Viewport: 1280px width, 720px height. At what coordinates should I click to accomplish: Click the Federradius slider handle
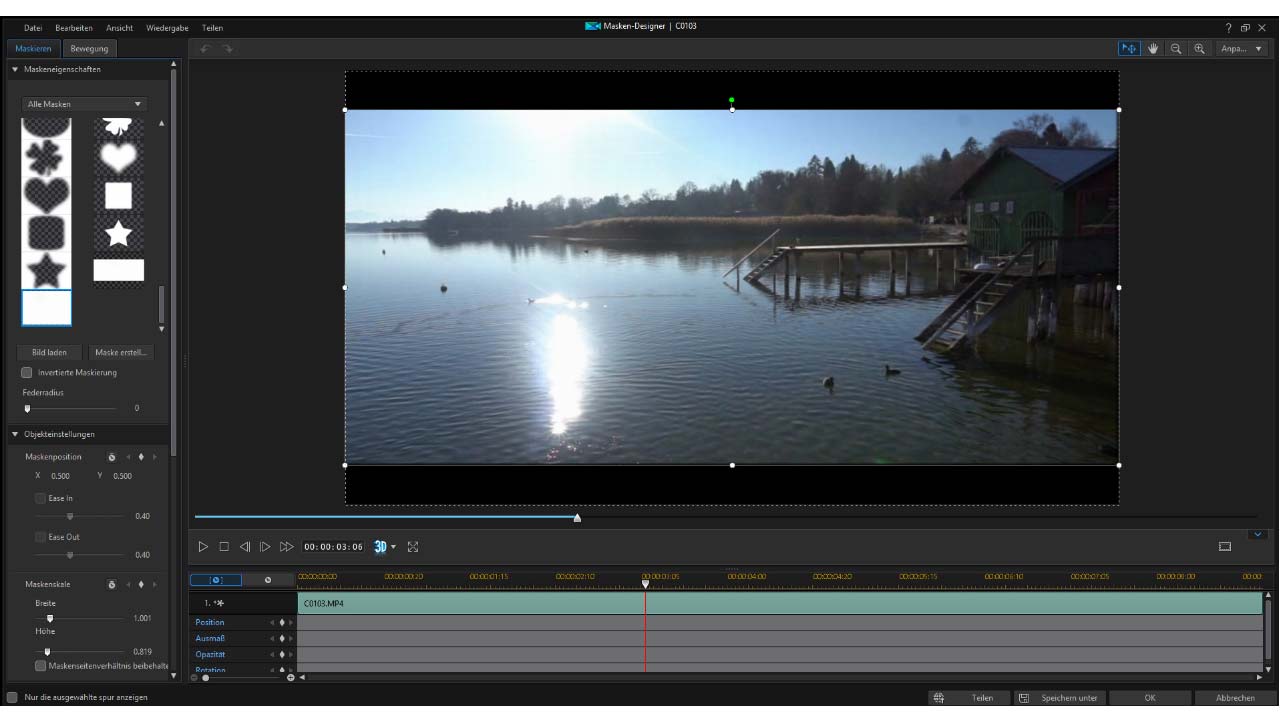pos(28,408)
